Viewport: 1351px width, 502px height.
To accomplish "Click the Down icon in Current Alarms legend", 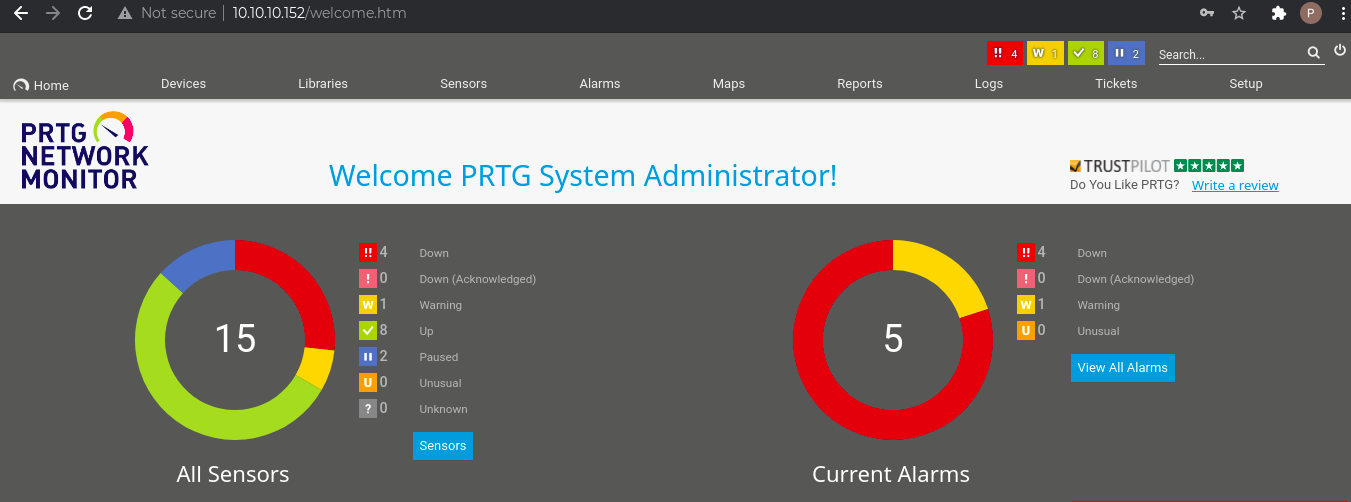I will click(1025, 253).
